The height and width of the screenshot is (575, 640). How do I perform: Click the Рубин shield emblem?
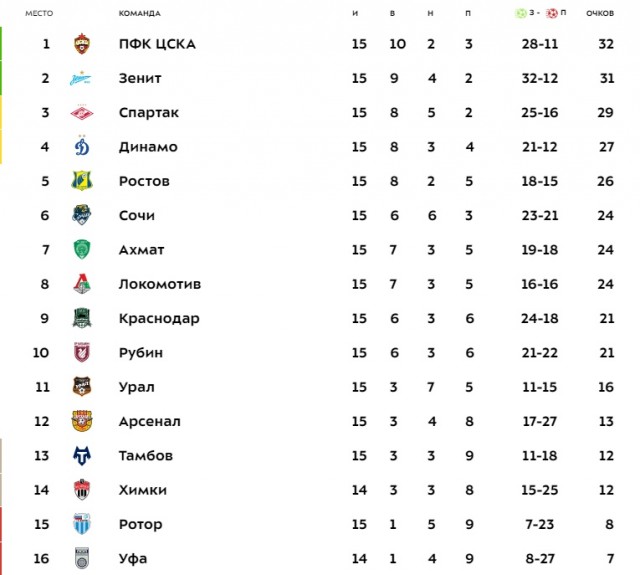click(82, 352)
